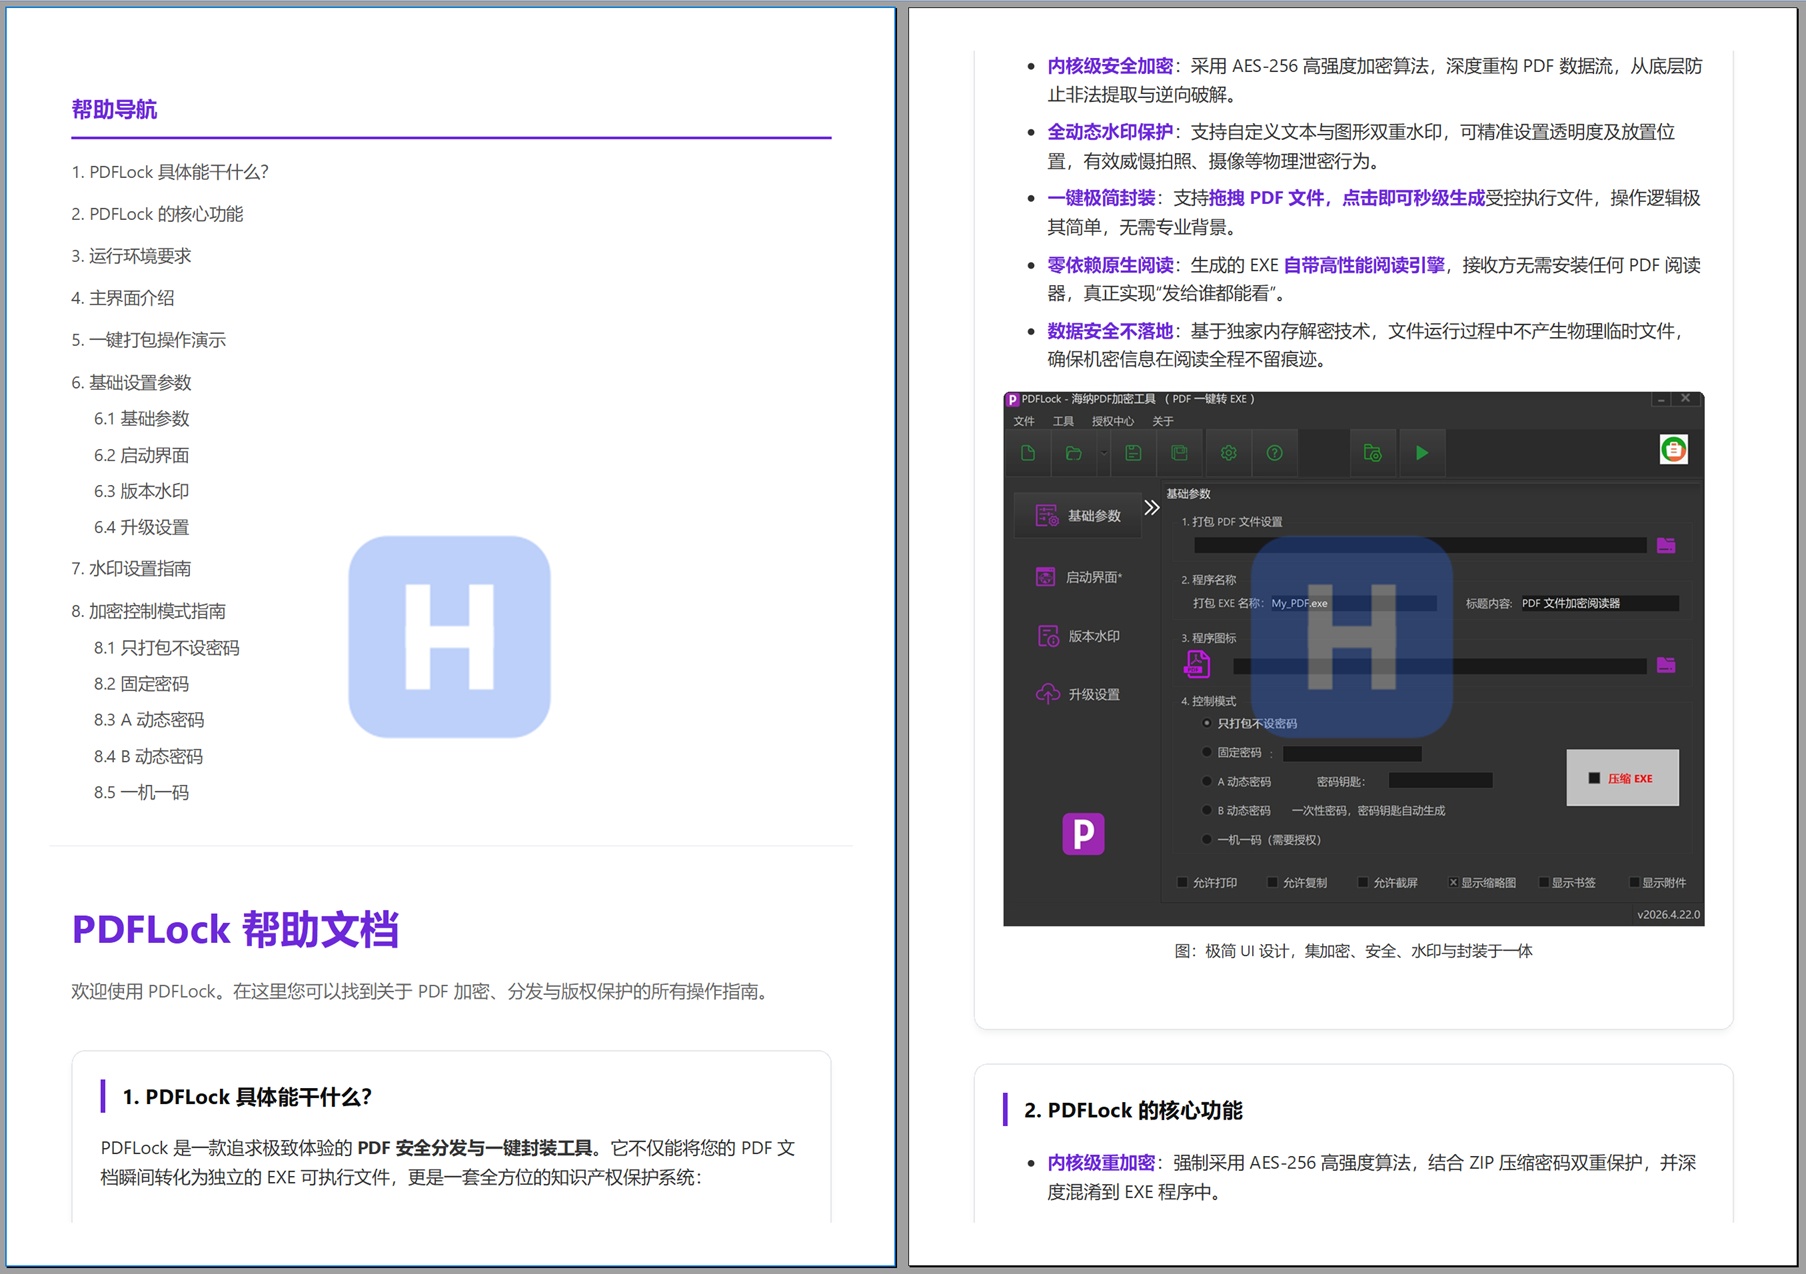This screenshot has width=1806, height=1274.
Task: Click the new file icon in PDFLock toolbar
Action: pos(1028,453)
